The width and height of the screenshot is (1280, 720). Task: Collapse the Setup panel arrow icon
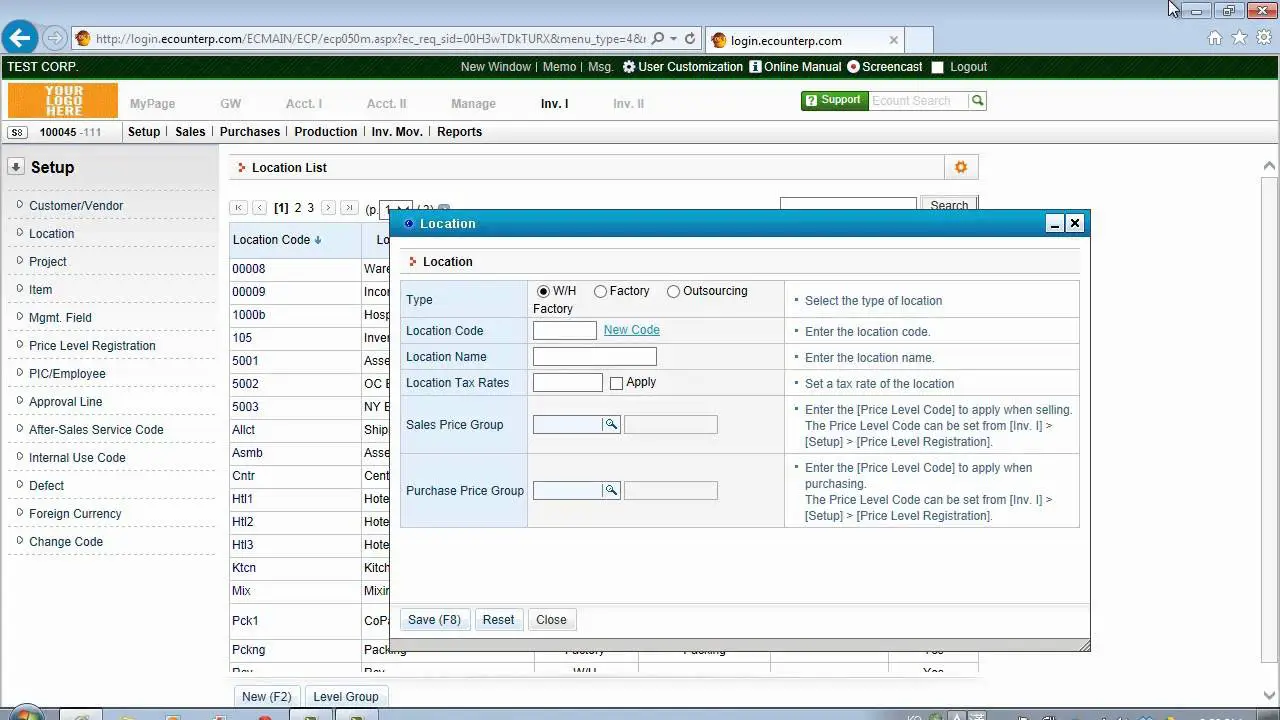tap(16, 167)
